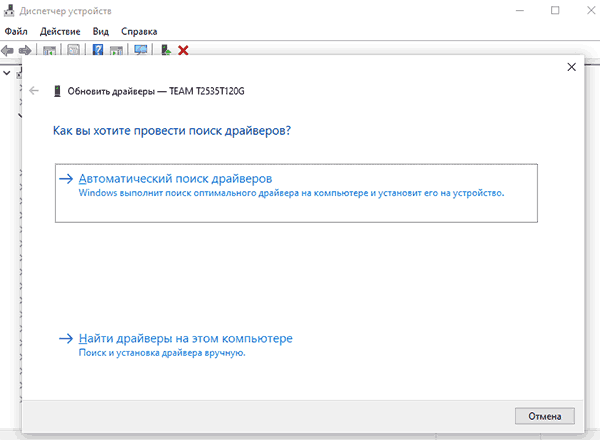Open the Действие menu

tap(60, 31)
